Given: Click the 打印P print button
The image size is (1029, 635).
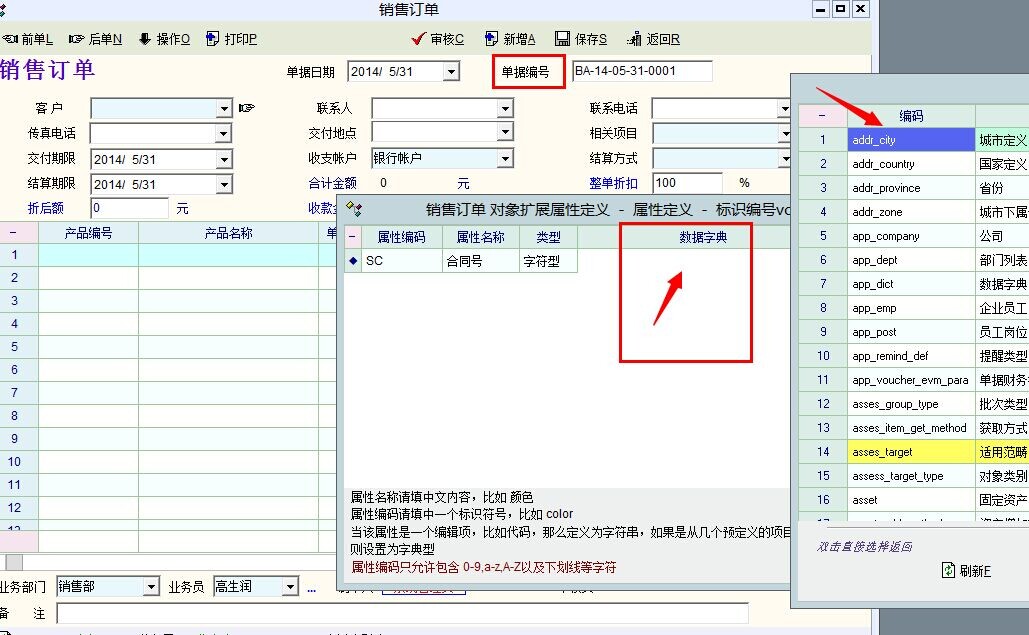Looking at the screenshot, I should (x=232, y=39).
